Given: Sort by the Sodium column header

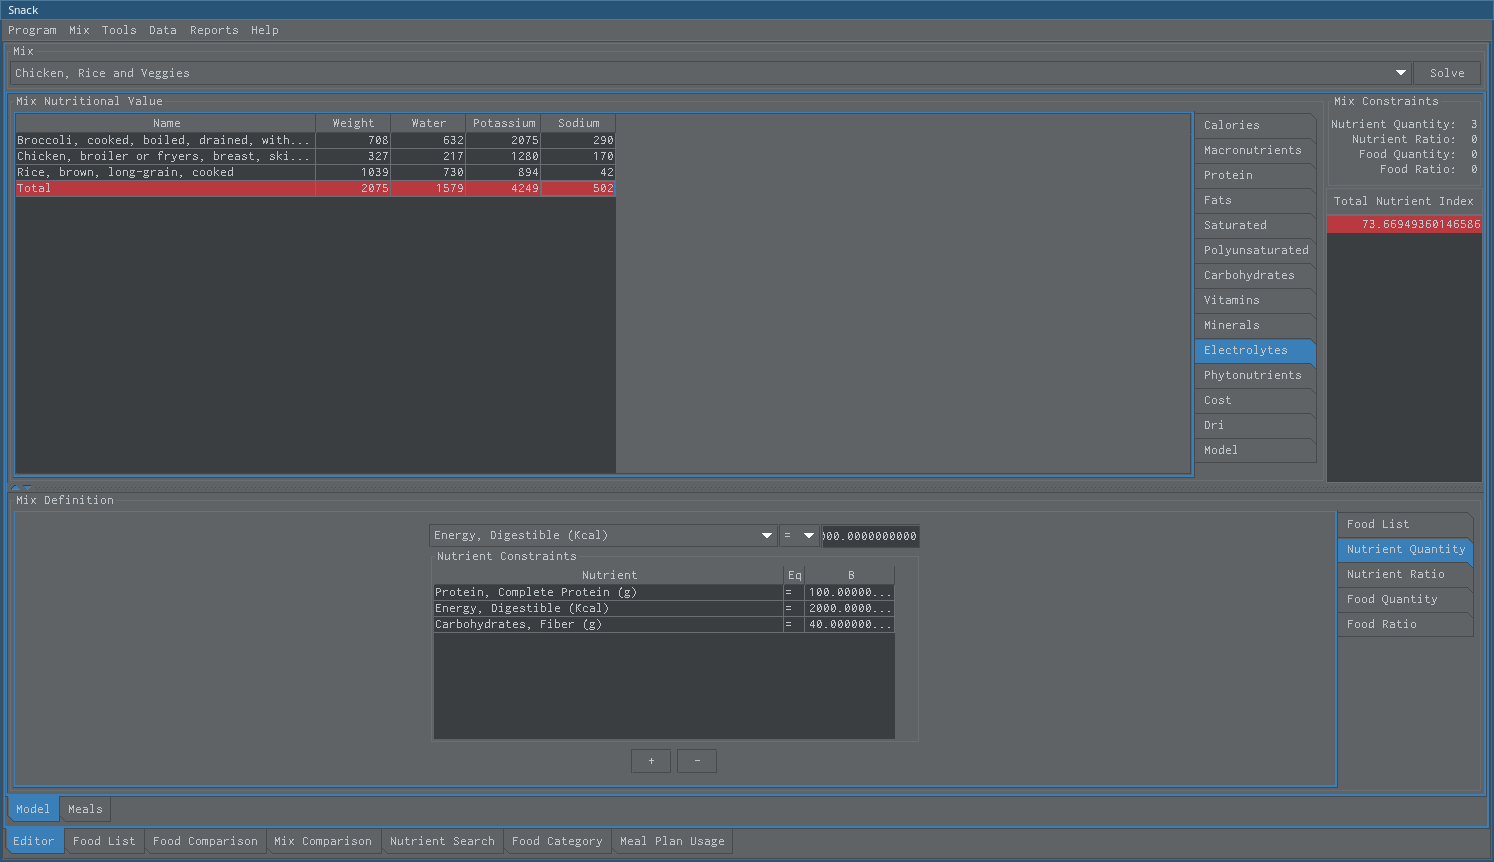Looking at the screenshot, I should [x=578, y=123].
